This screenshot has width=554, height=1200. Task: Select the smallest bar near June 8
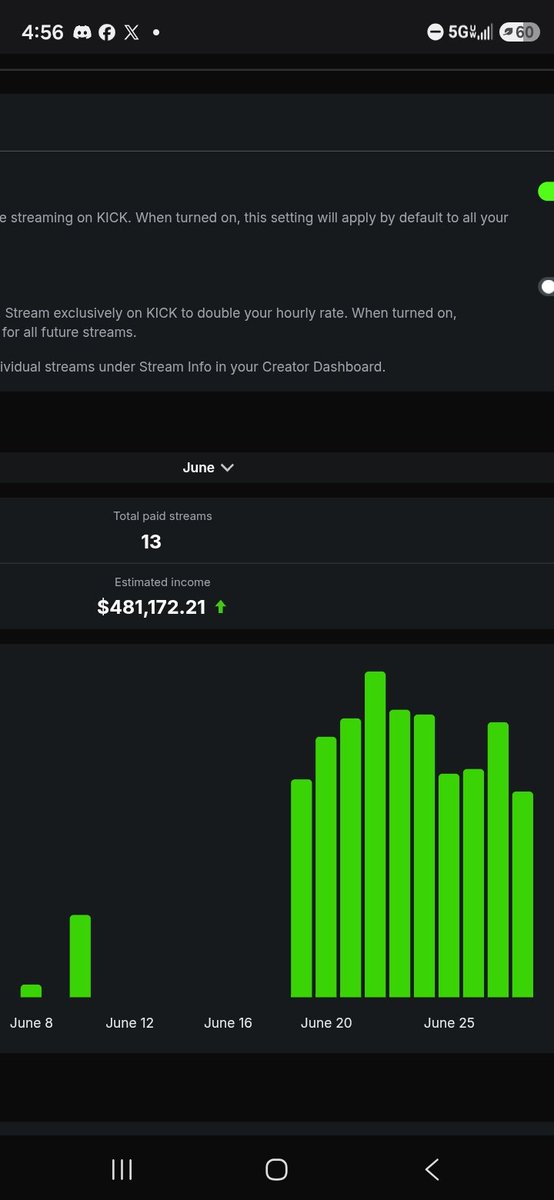(x=31, y=991)
